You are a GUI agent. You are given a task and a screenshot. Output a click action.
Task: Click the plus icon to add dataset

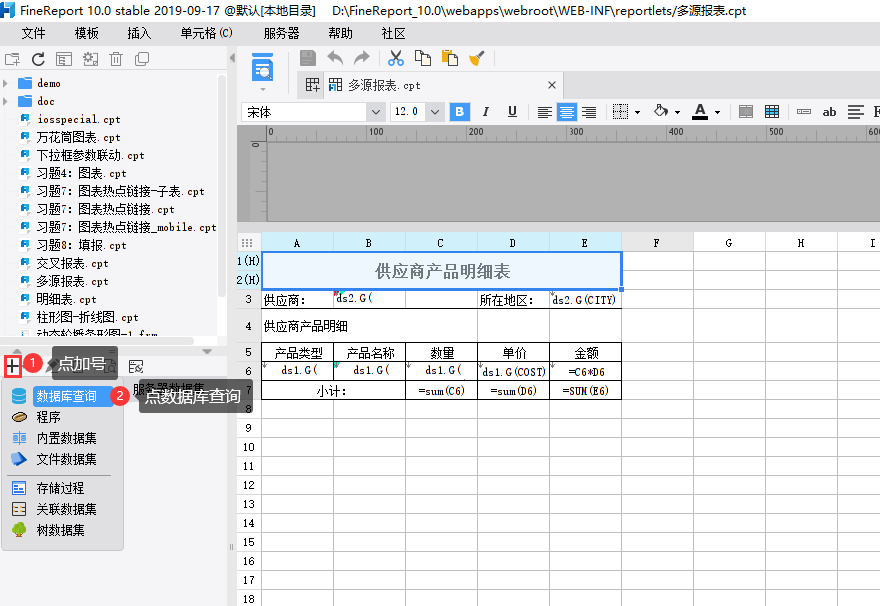click(12, 366)
